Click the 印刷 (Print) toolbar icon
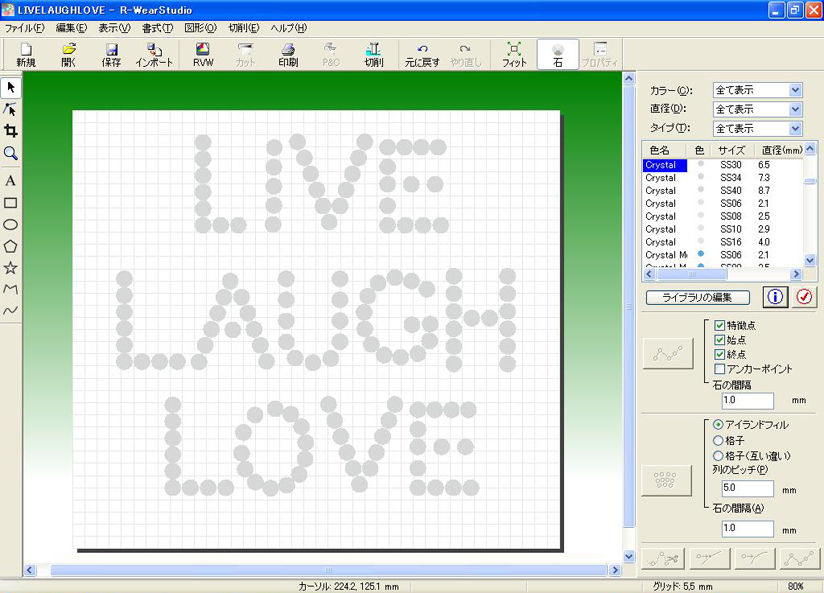 (x=288, y=54)
